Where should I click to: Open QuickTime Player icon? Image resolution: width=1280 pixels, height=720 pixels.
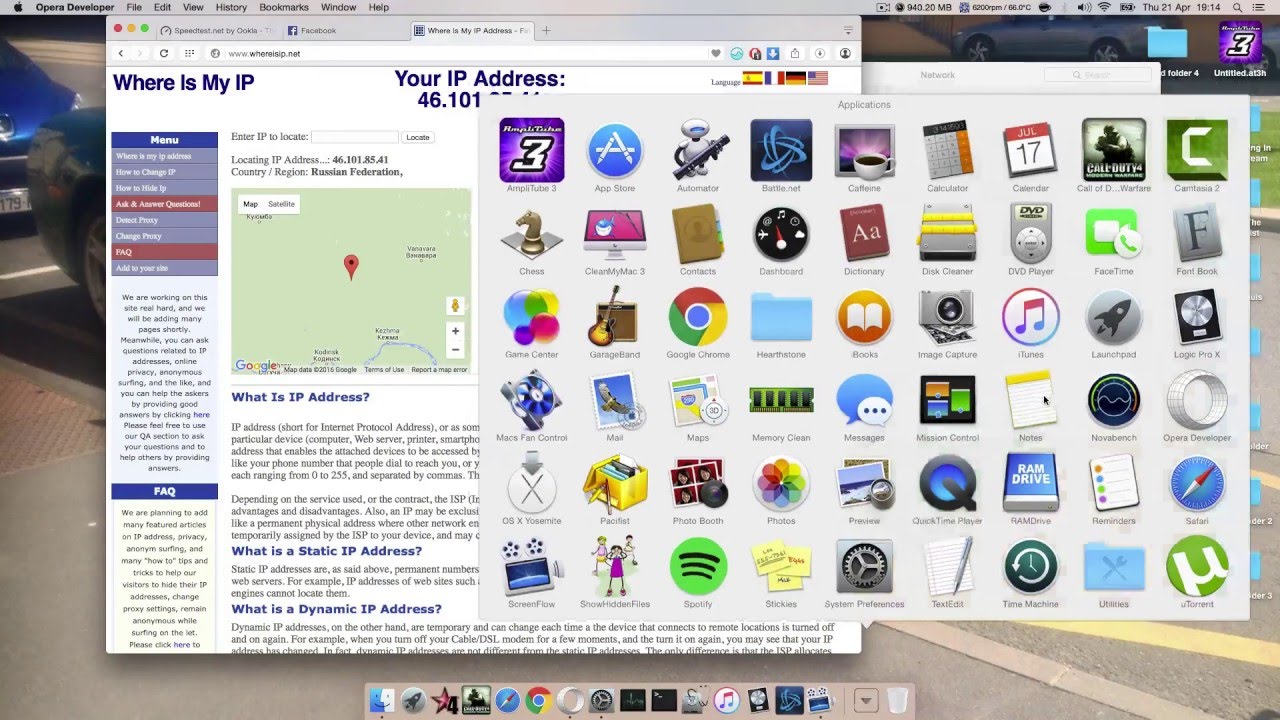[x=947, y=482]
